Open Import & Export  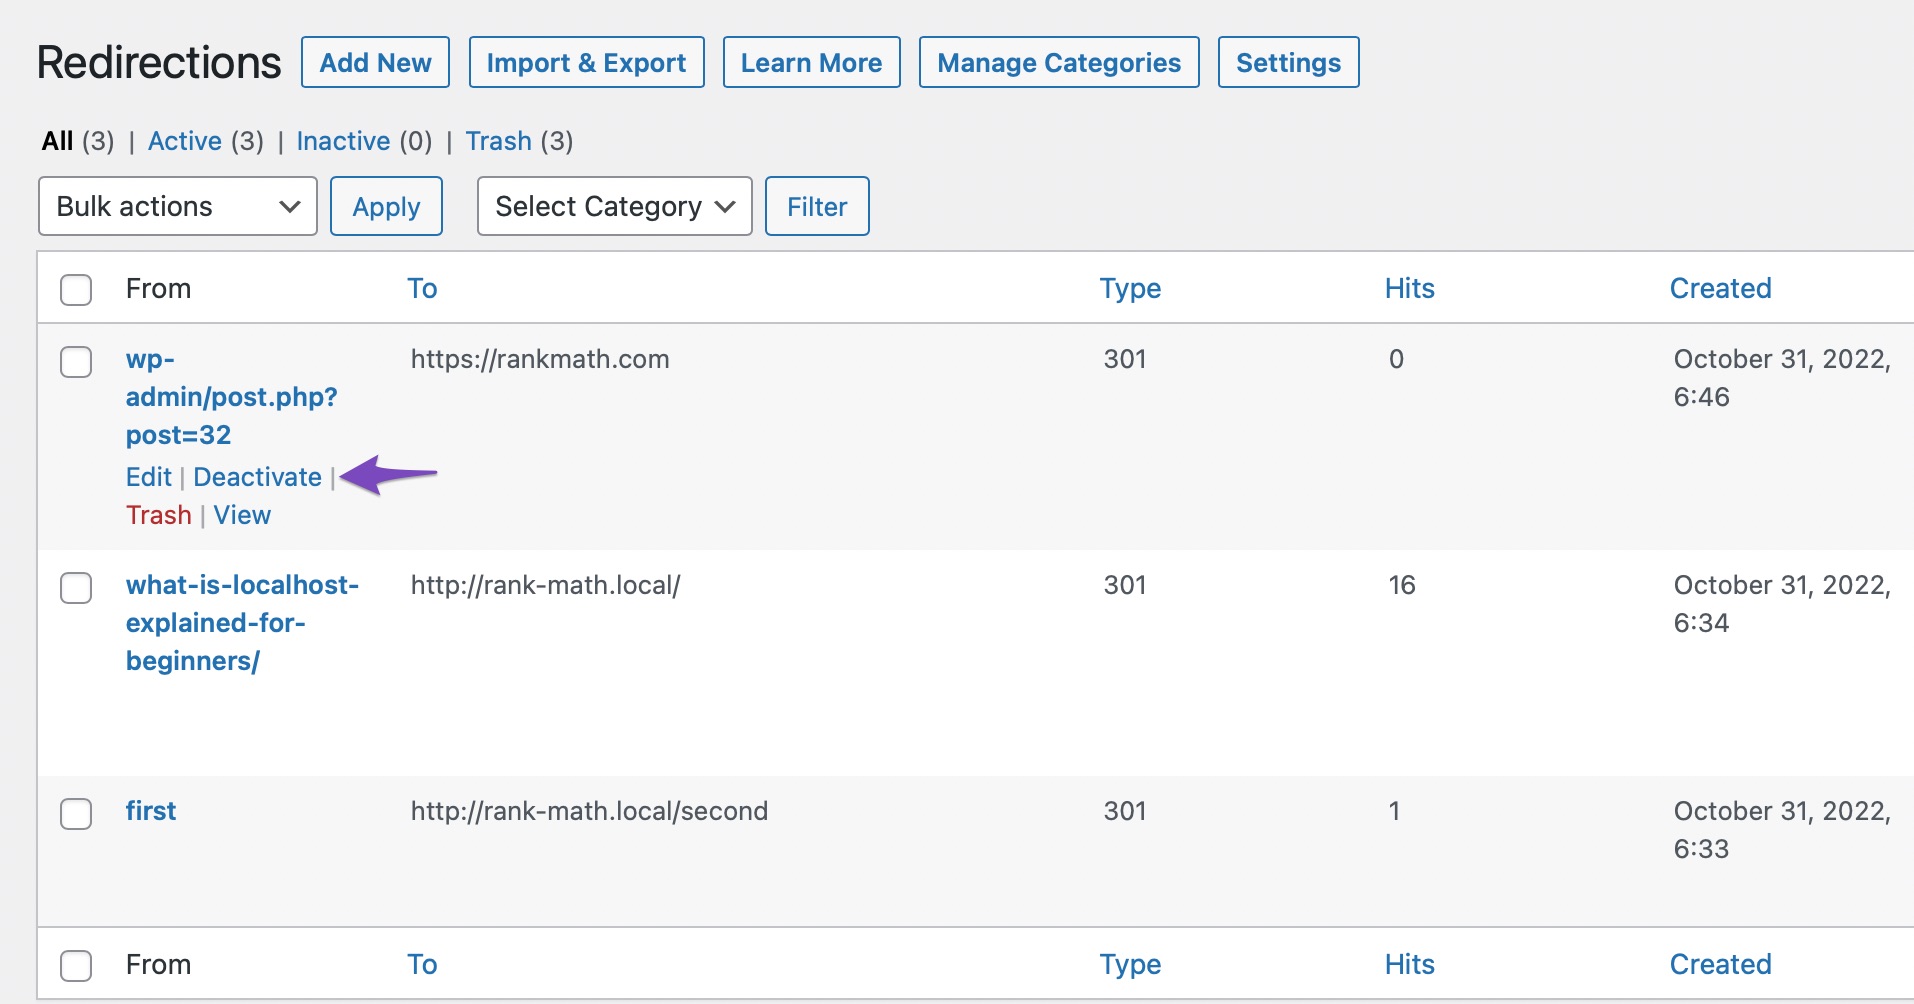pos(586,62)
